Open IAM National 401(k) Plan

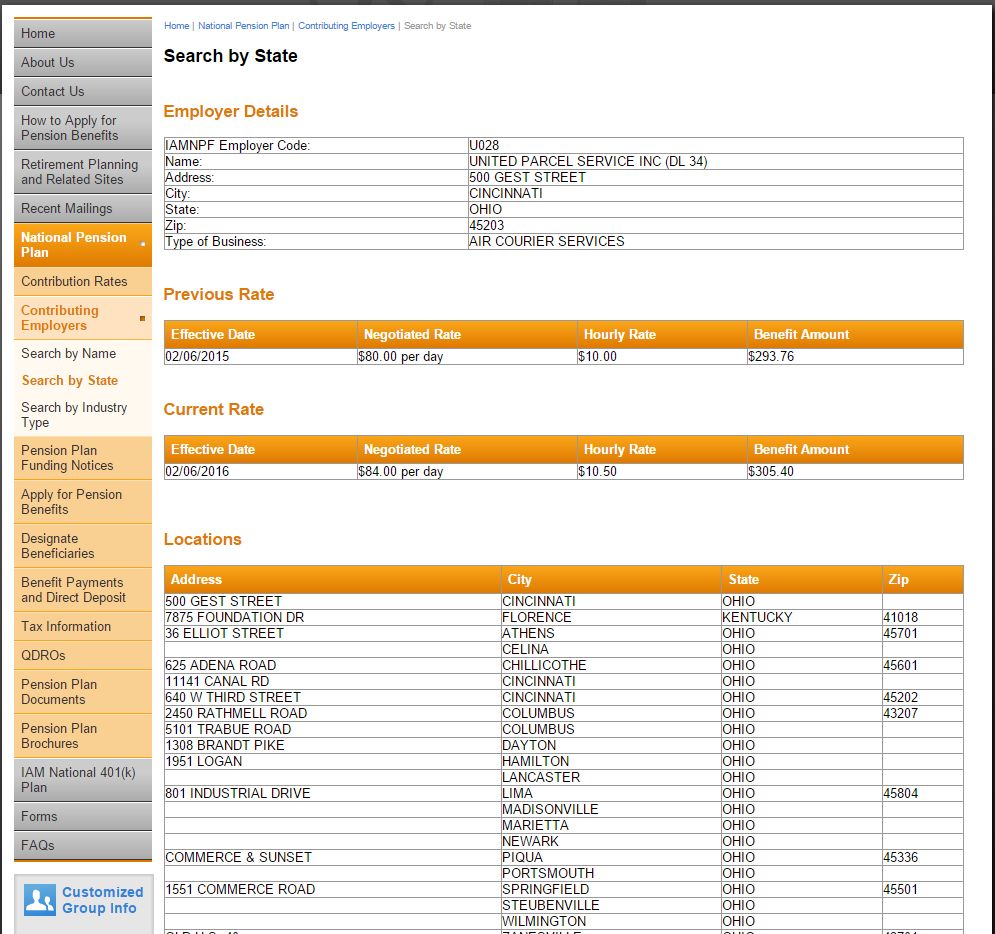(83, 780)
